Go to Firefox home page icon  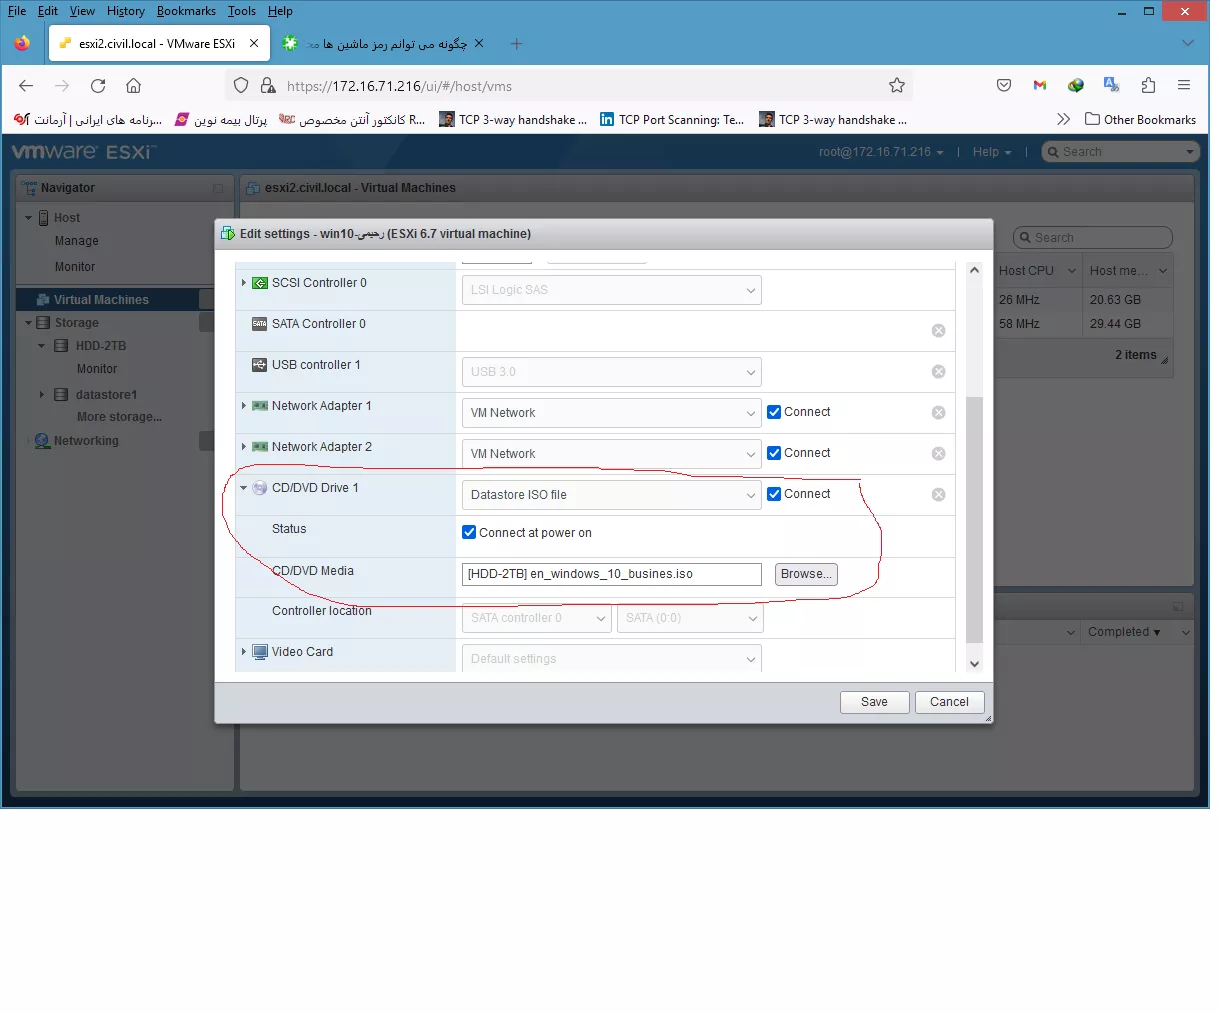pyautogui.click(x=133, y=86)
